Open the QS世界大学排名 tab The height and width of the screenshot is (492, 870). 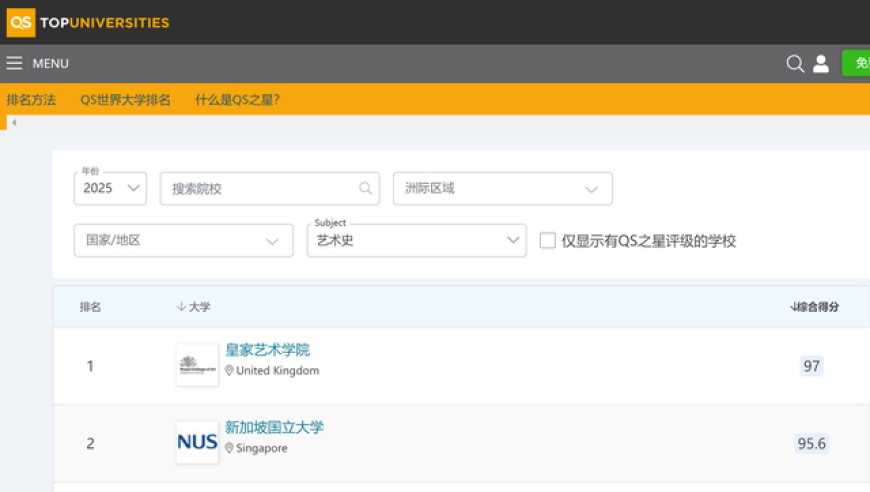tap(125, 100)
